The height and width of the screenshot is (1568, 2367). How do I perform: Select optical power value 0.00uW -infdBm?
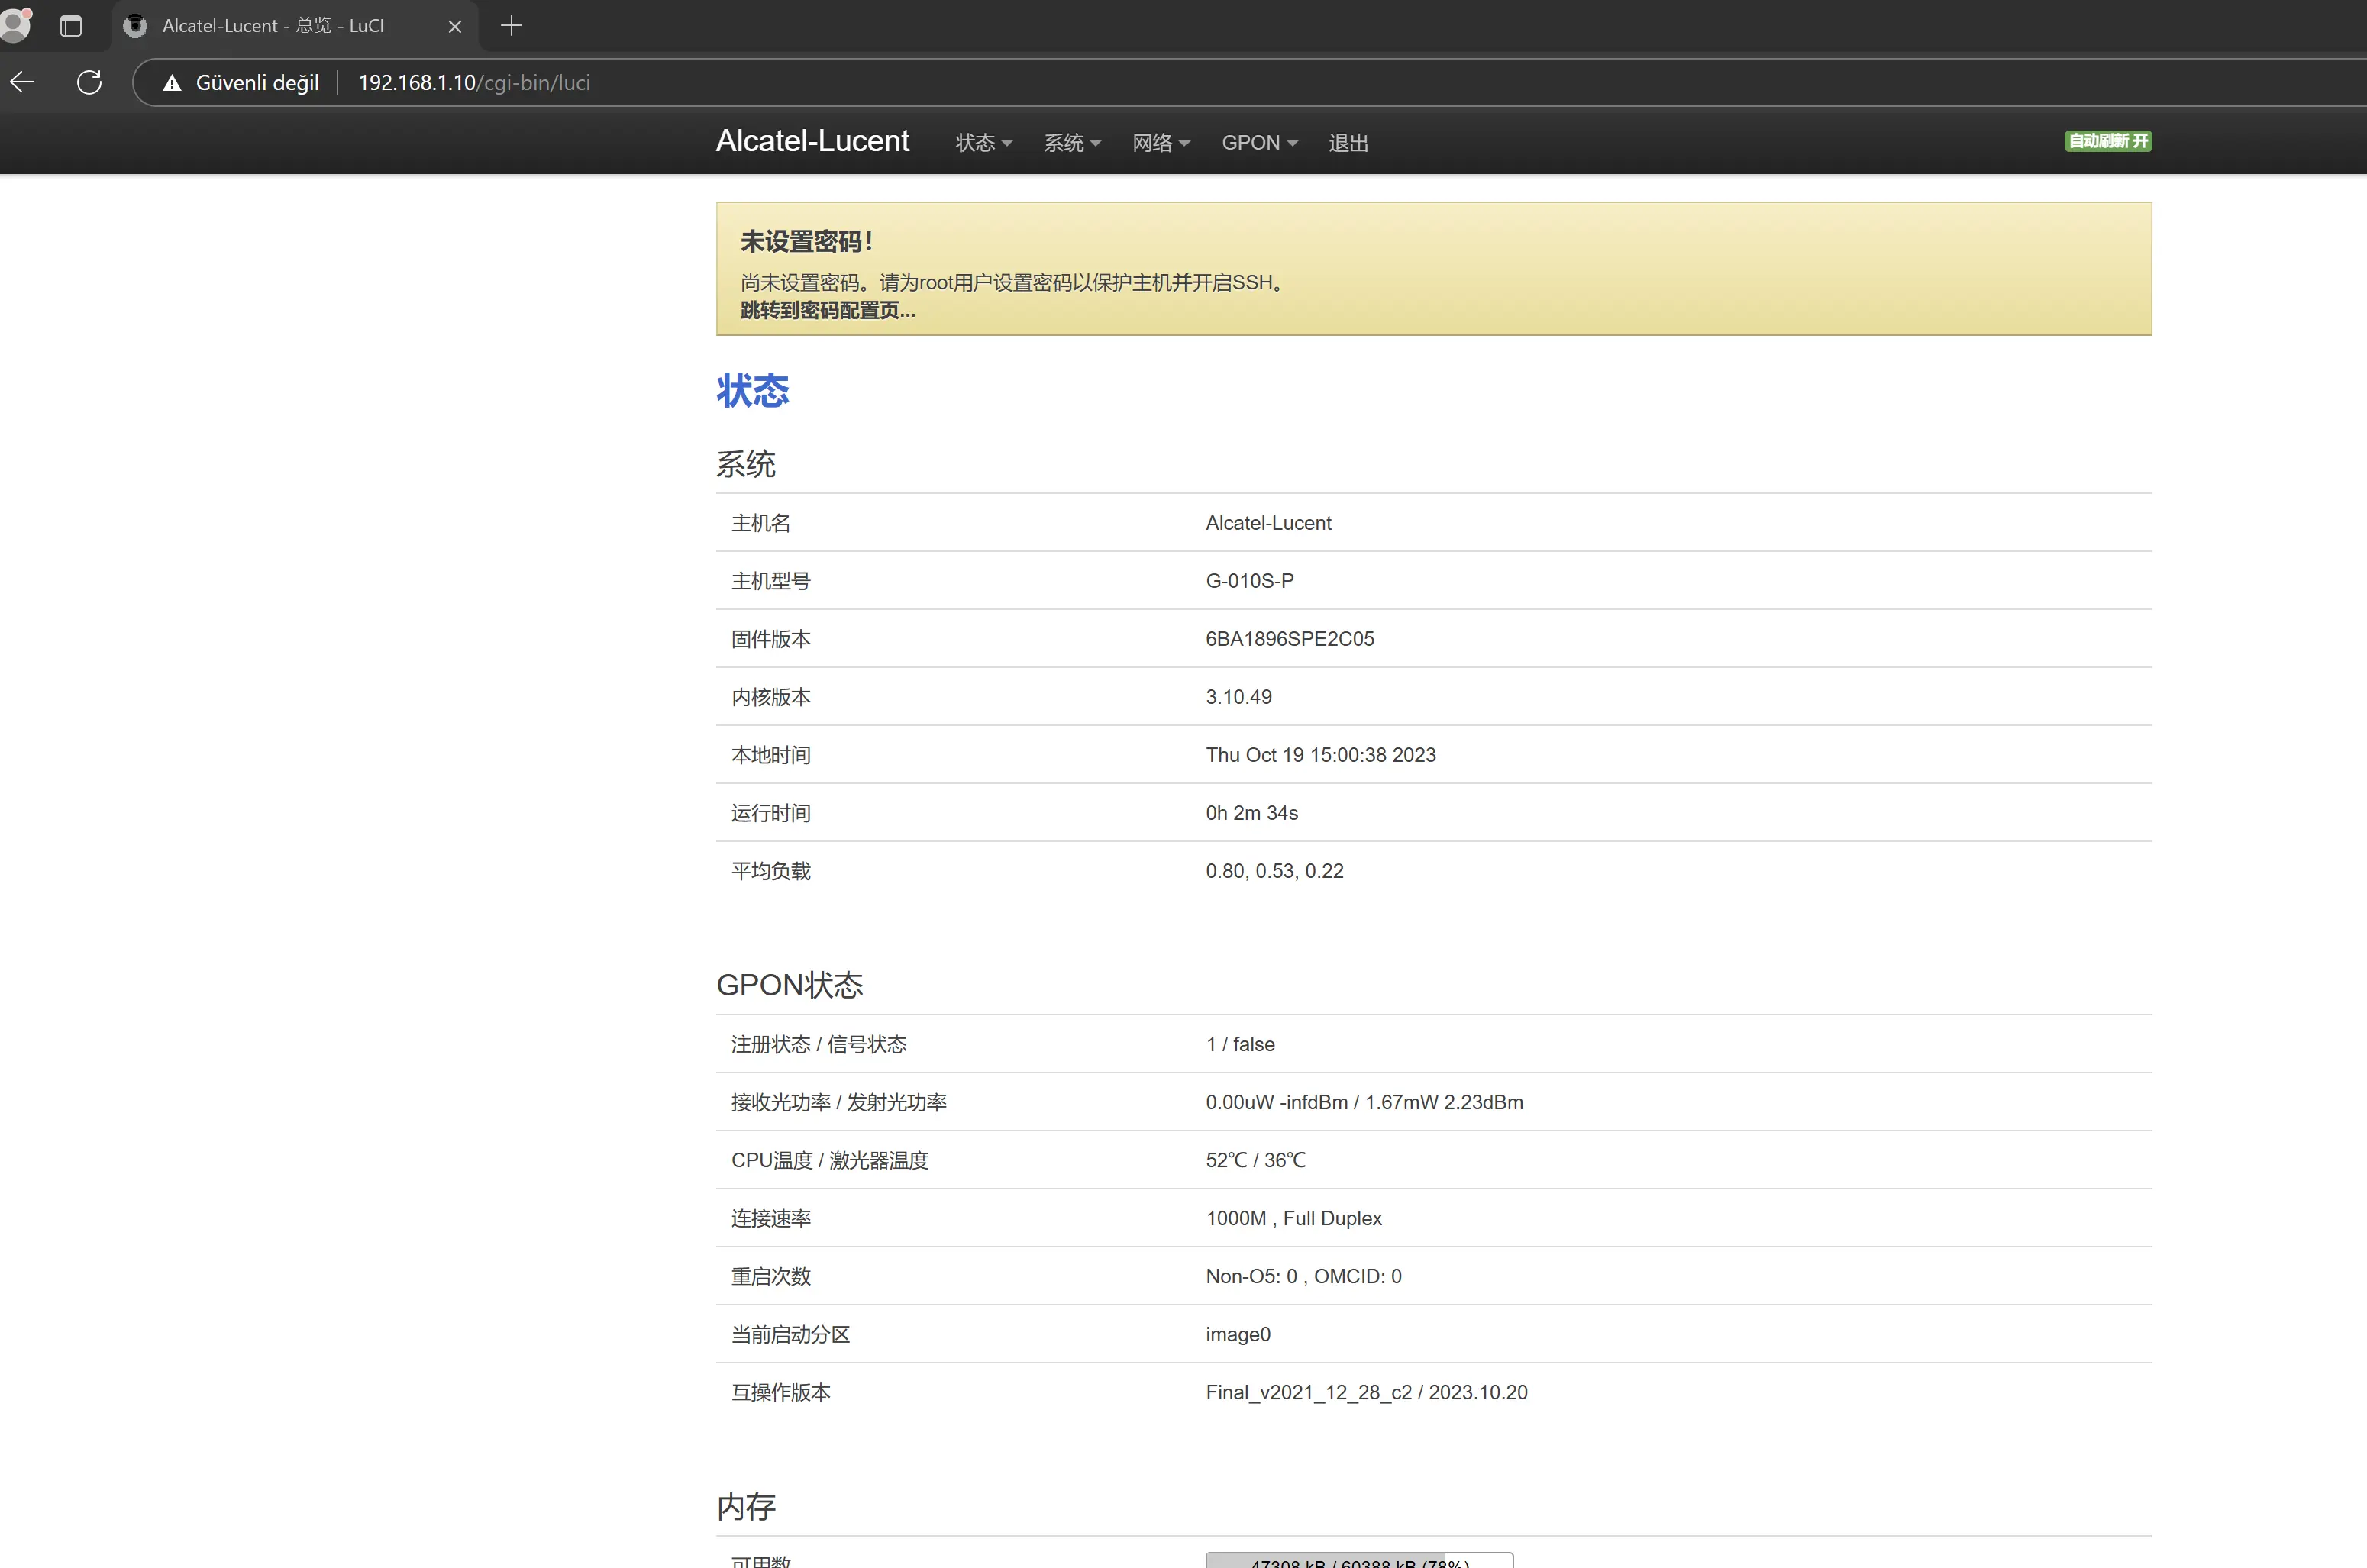coord(1276,1102)
